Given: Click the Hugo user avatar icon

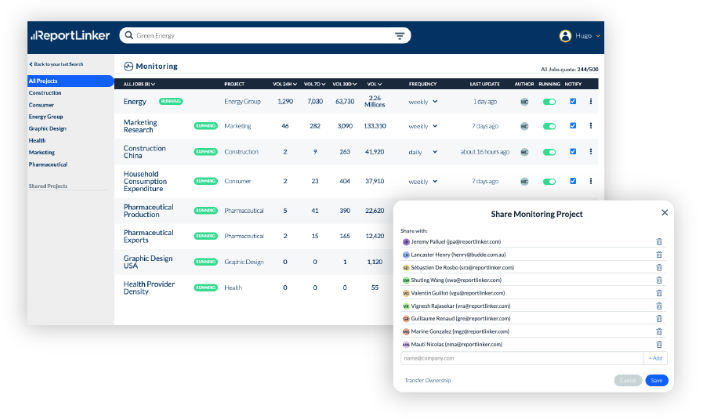Looking at the screenshot, I should click(565, 36).
